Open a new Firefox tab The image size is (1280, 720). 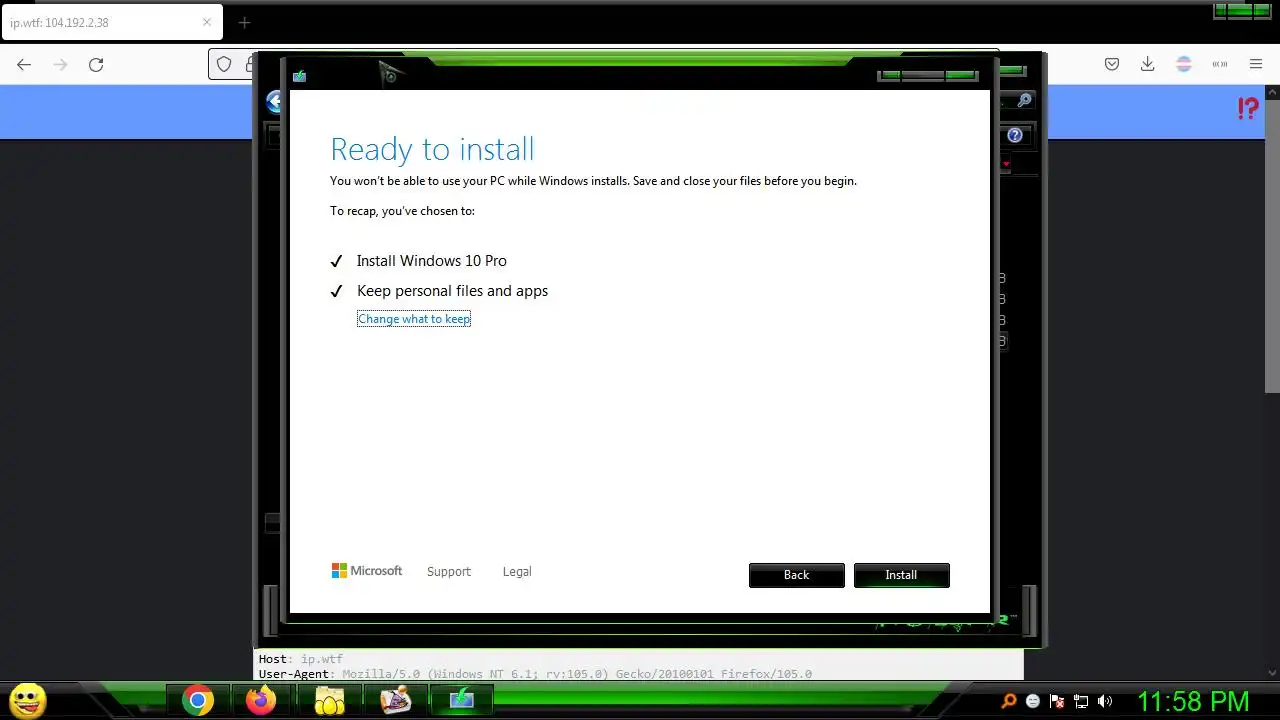pos(244,22)
